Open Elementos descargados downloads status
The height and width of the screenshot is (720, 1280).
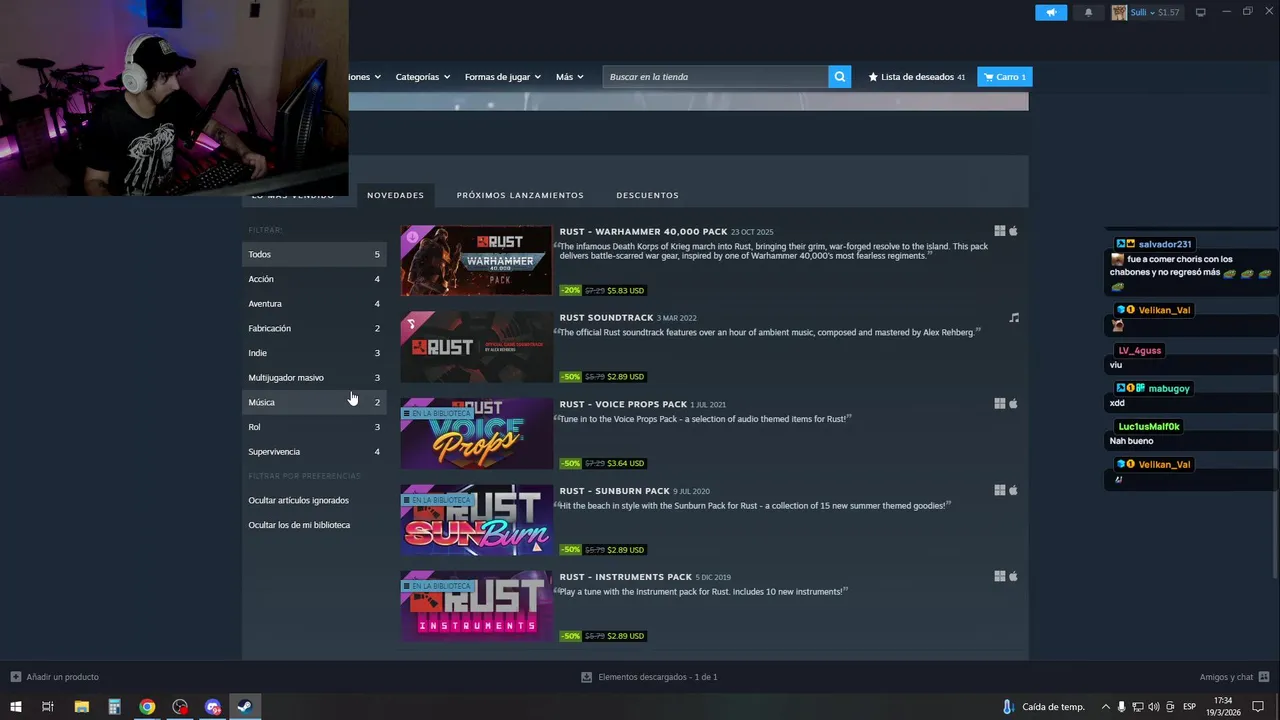pos(650,677)
